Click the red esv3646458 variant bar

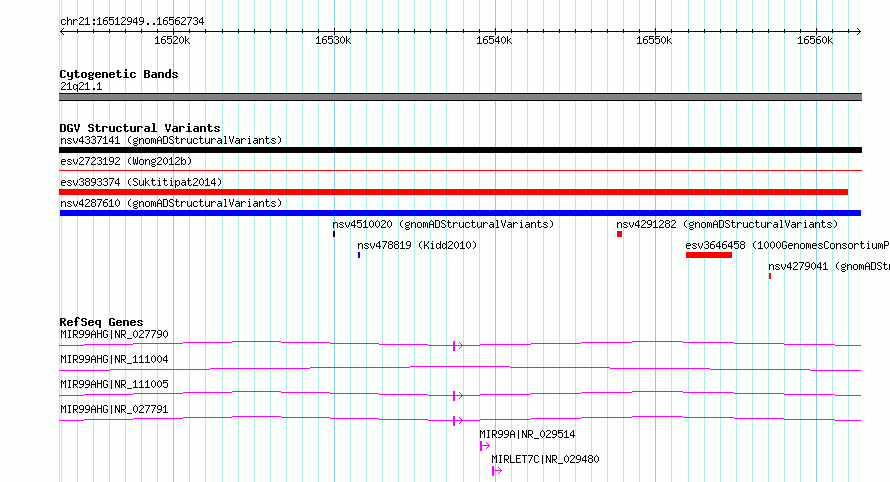[x=709, y=255]
